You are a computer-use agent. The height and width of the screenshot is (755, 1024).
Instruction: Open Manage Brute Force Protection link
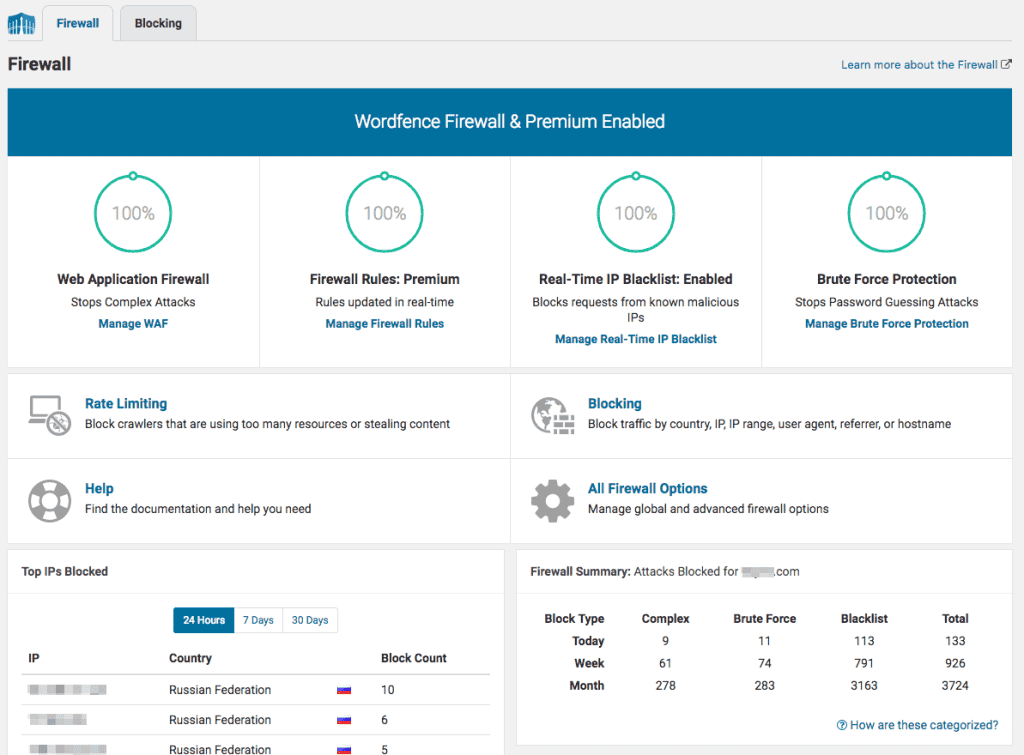click(887, 323)
